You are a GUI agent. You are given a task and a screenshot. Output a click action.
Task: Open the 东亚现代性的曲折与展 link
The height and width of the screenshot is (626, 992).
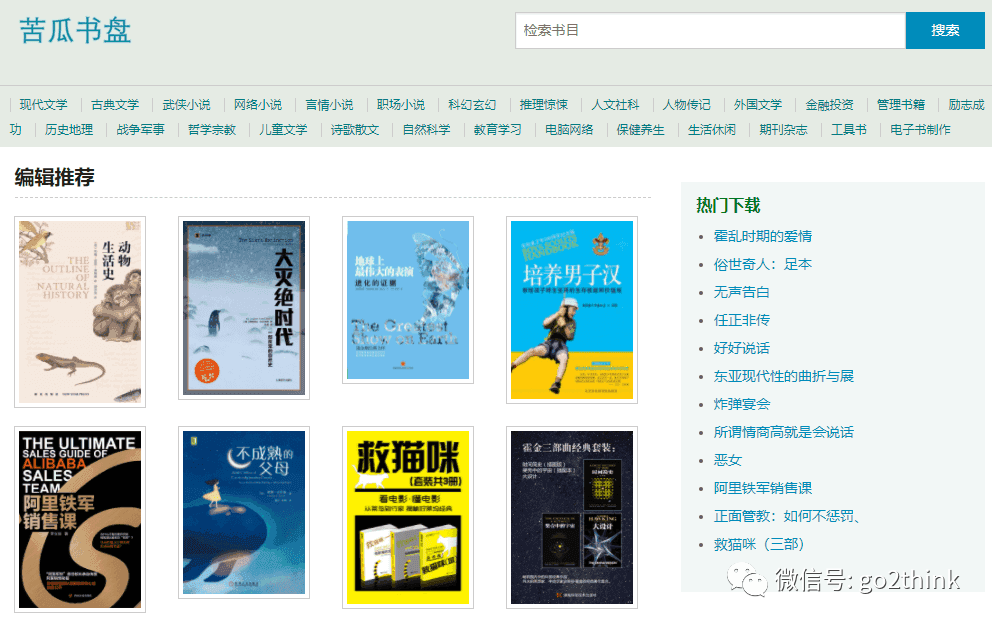pyautogui.click(x=784, y=376)
